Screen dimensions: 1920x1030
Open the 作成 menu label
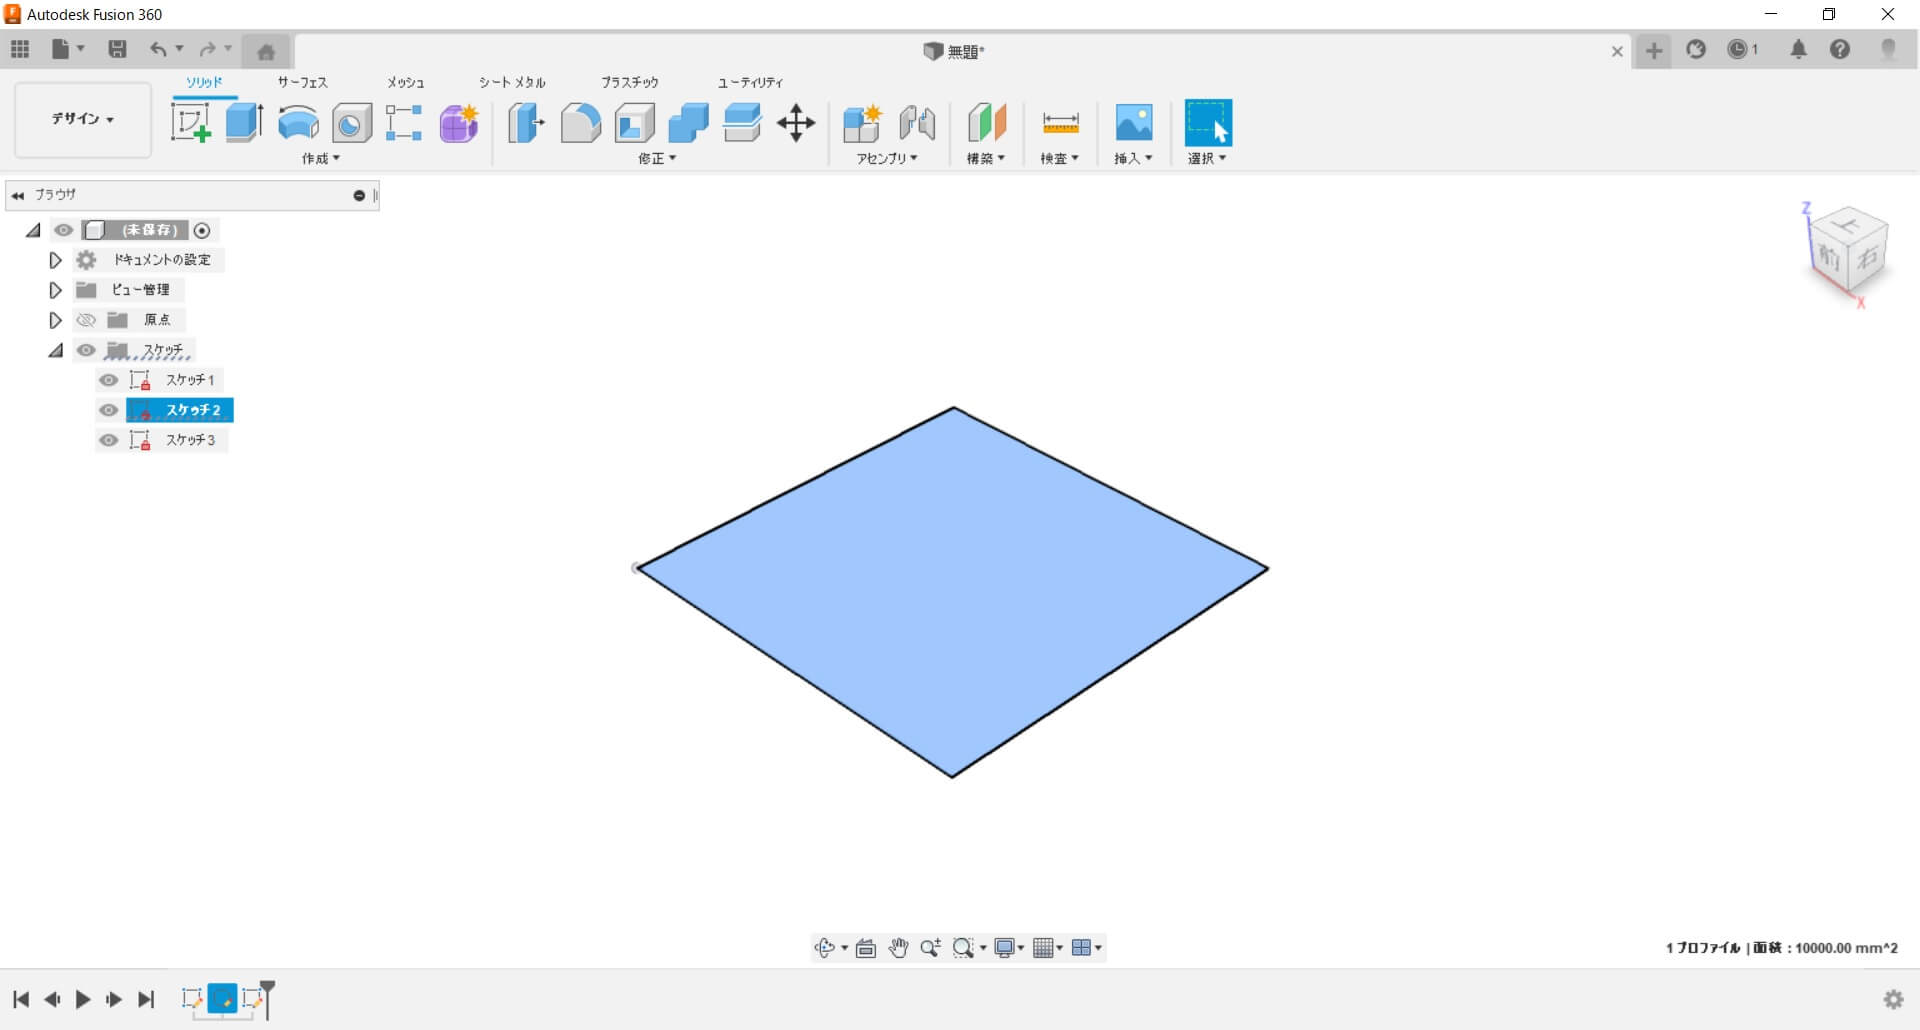click(321, 158)
